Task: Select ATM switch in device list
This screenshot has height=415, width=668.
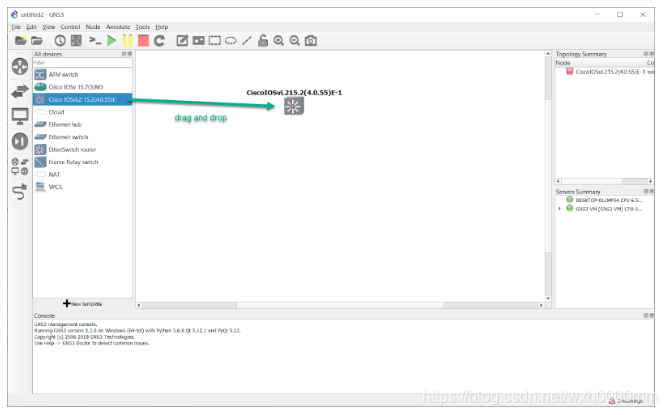Action: click(83, 75)
